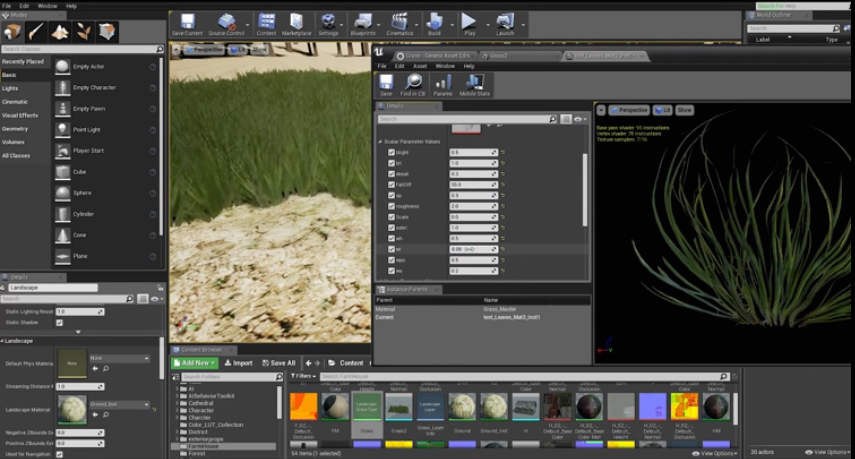Browse to Landscape Material magnifier icon
The width and height of the screenshot is (855, 459).
point(106,415)
